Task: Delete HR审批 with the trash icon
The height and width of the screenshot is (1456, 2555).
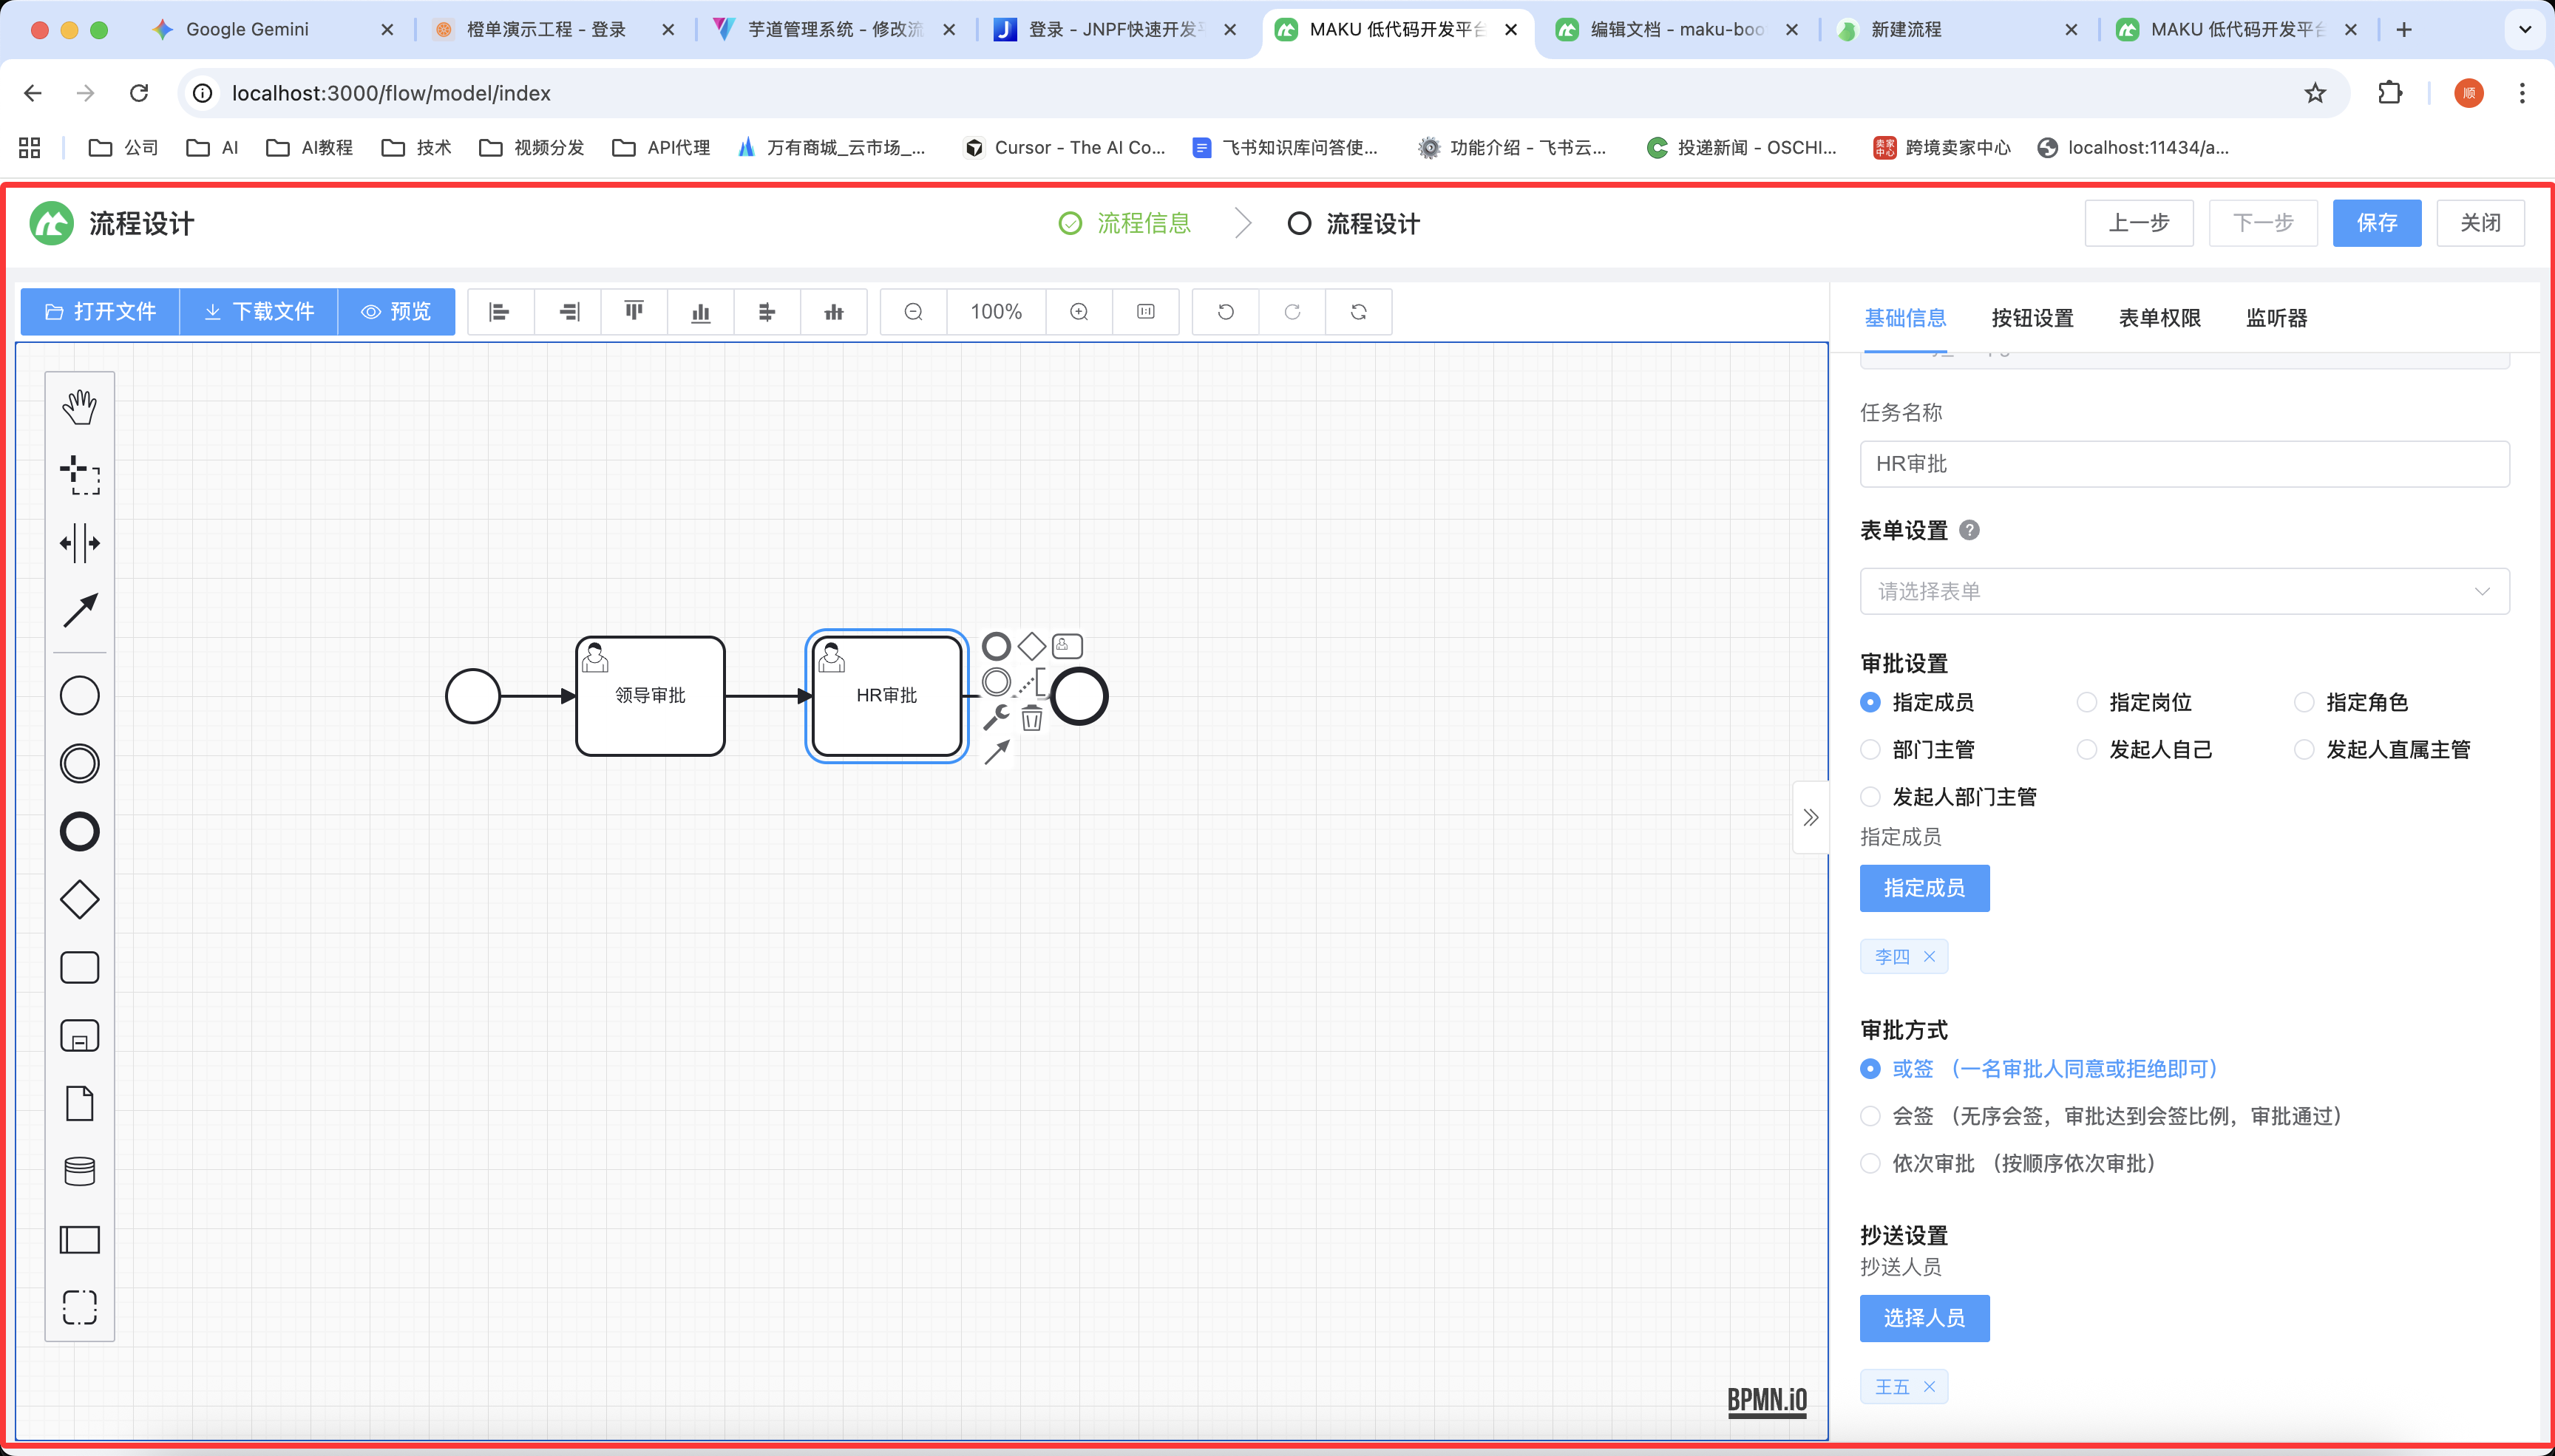Action: point(1032,718)
